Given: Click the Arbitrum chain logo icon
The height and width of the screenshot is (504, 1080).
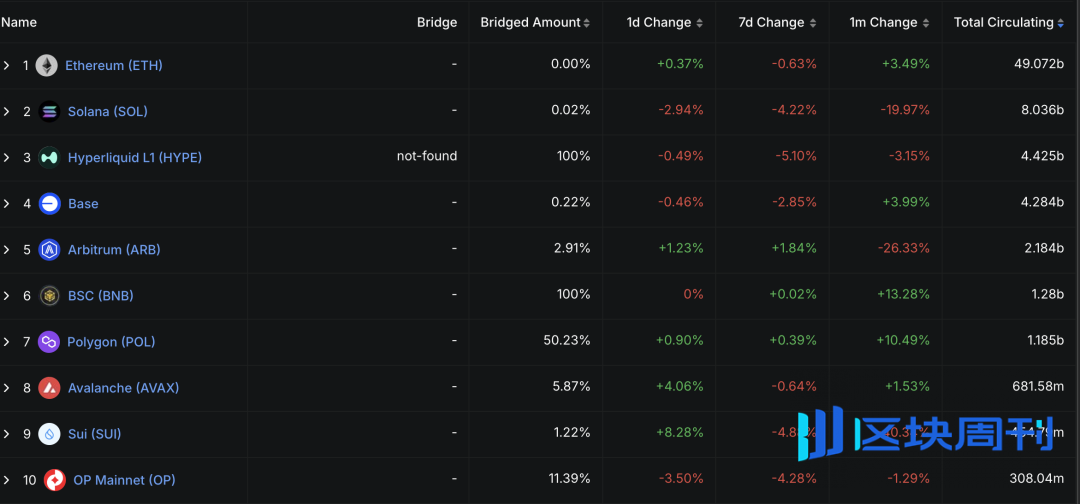Looking at the screenshot, I should (x=49, y=249).
